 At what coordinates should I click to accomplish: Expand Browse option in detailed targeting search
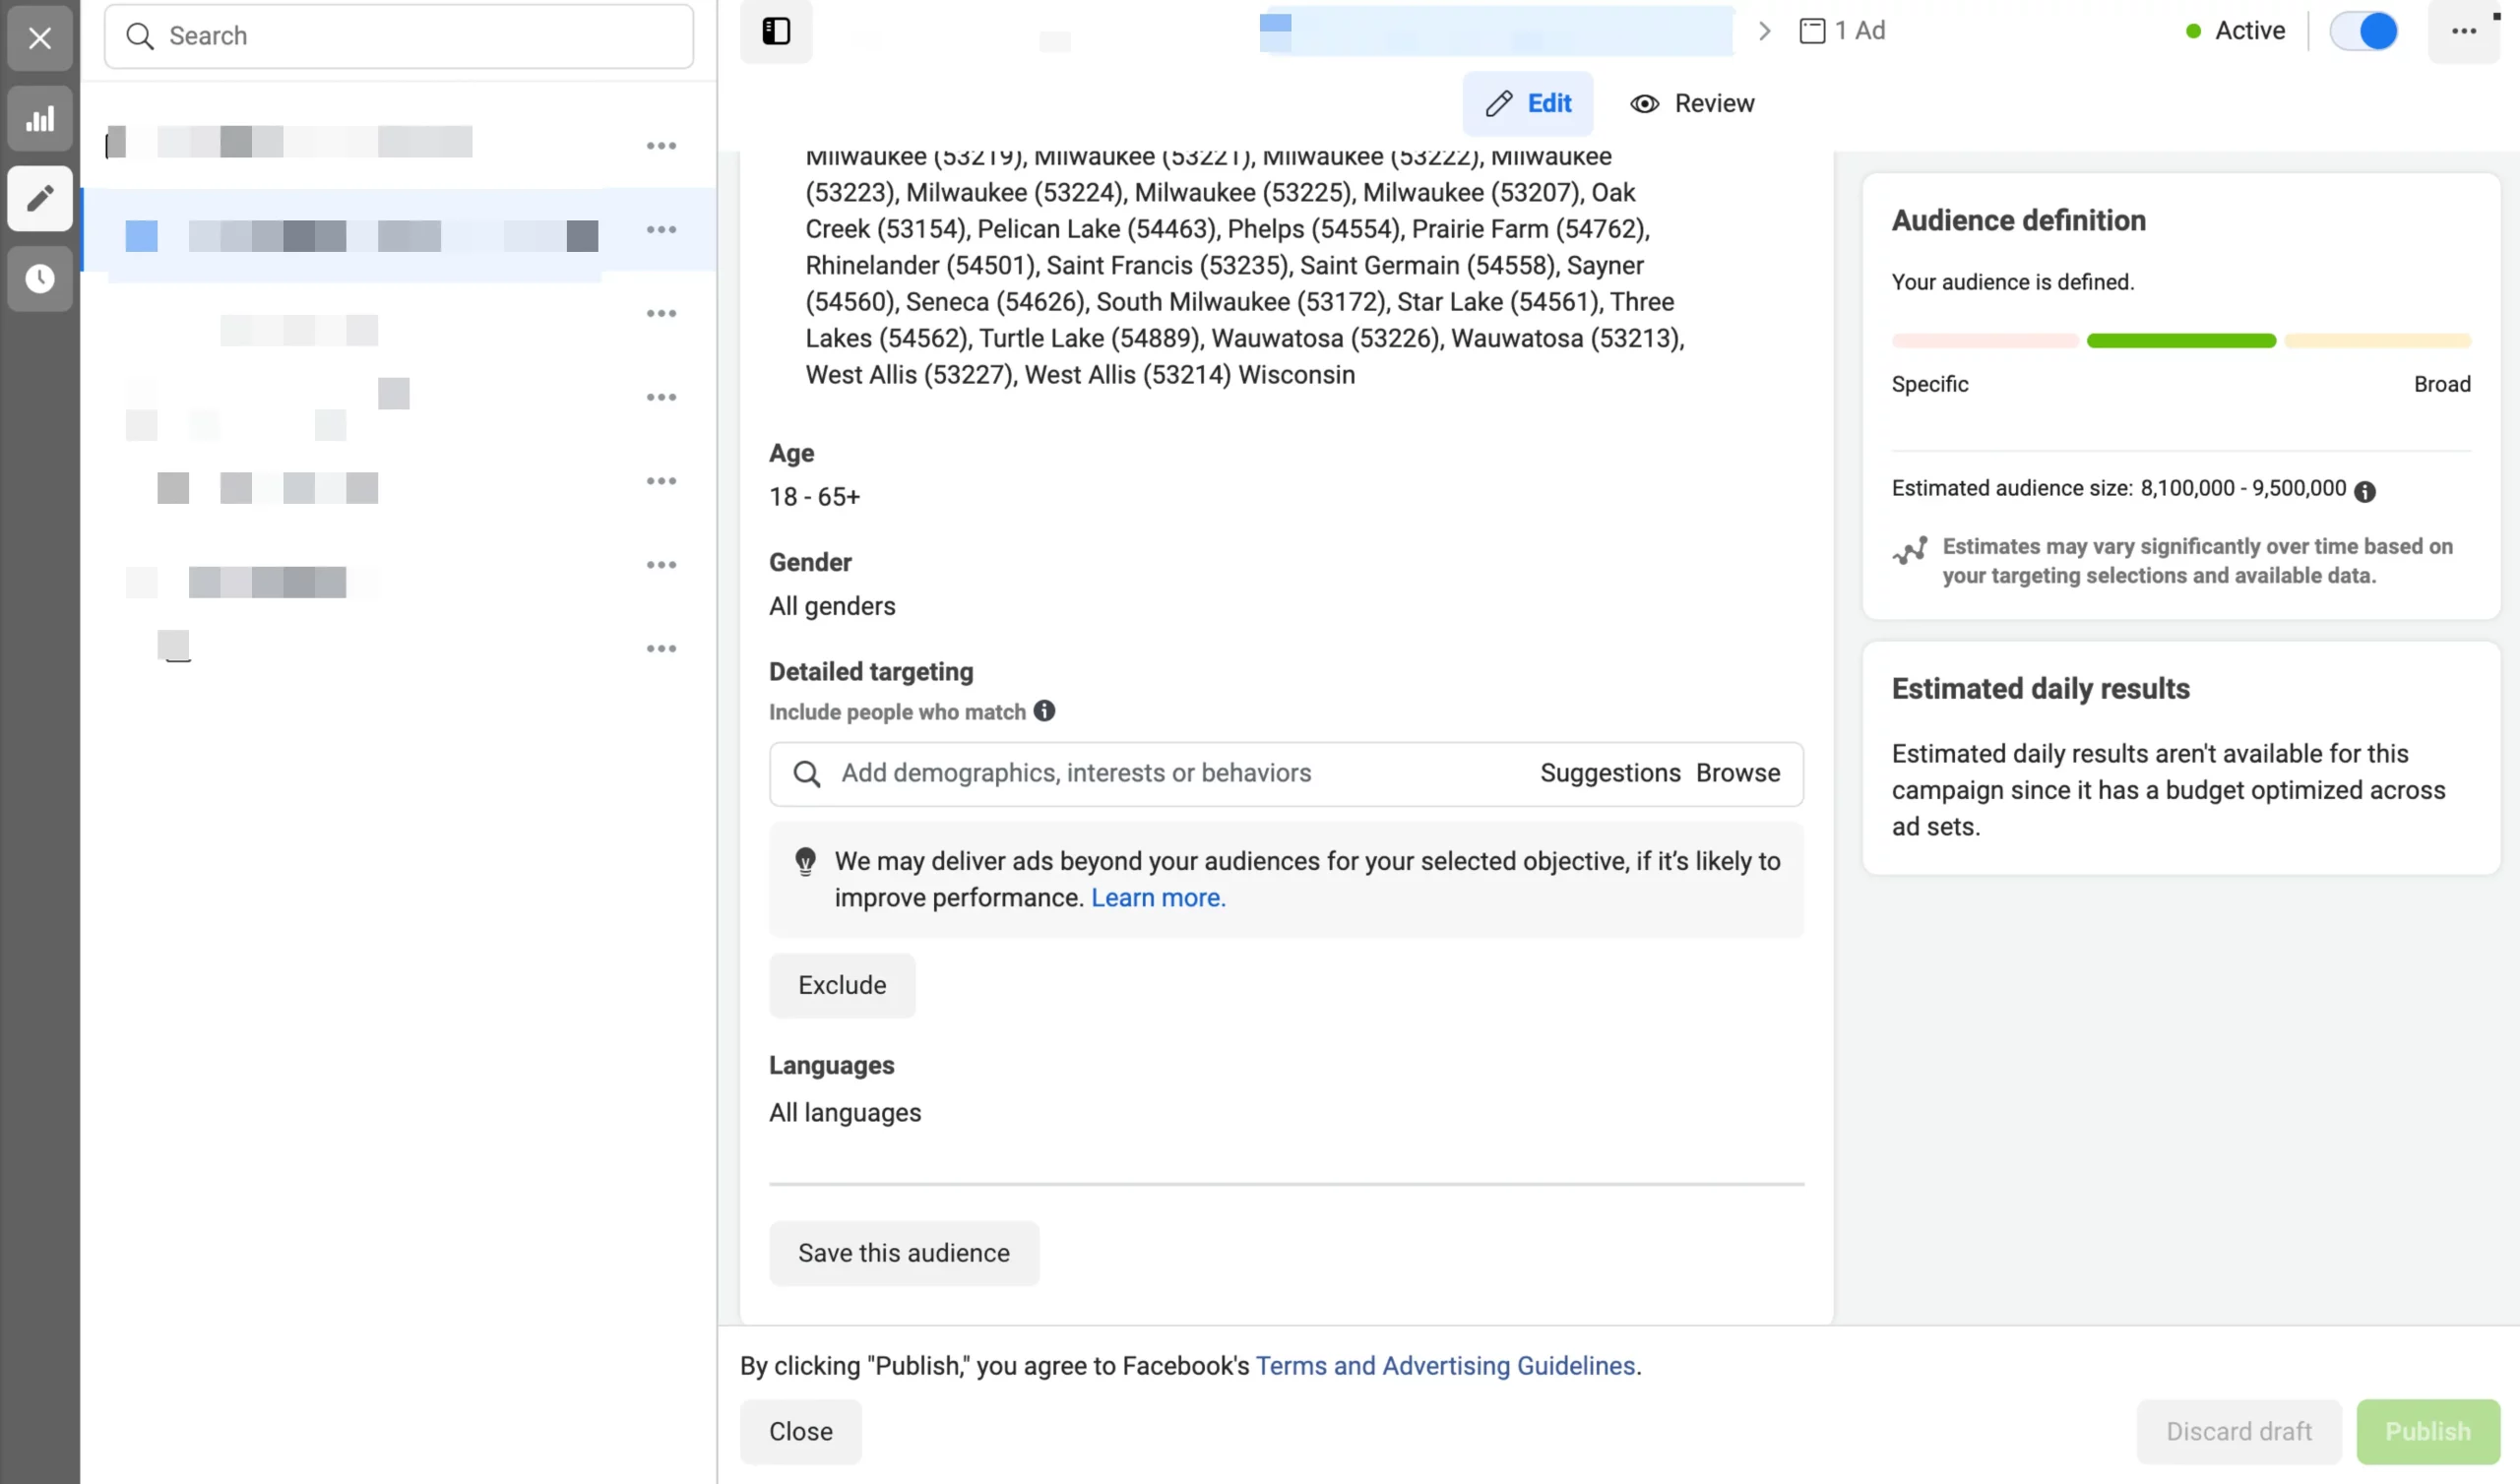click(1737, 773)
